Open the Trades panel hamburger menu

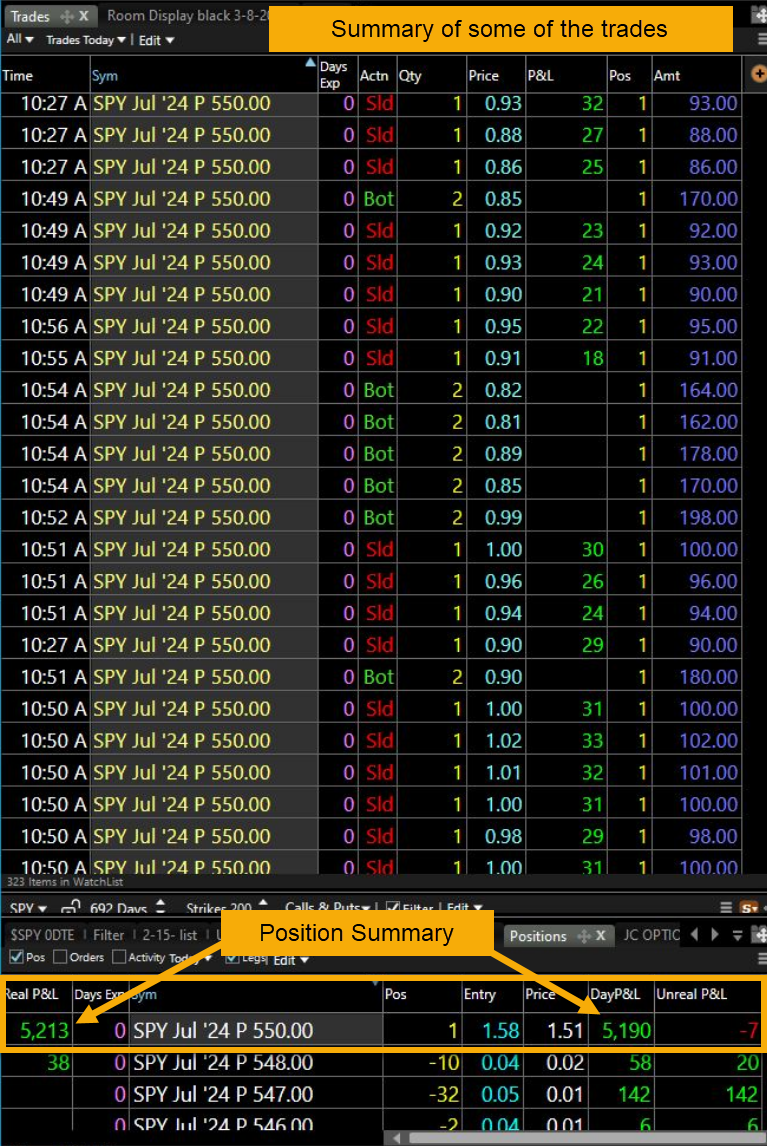(761, 39)
